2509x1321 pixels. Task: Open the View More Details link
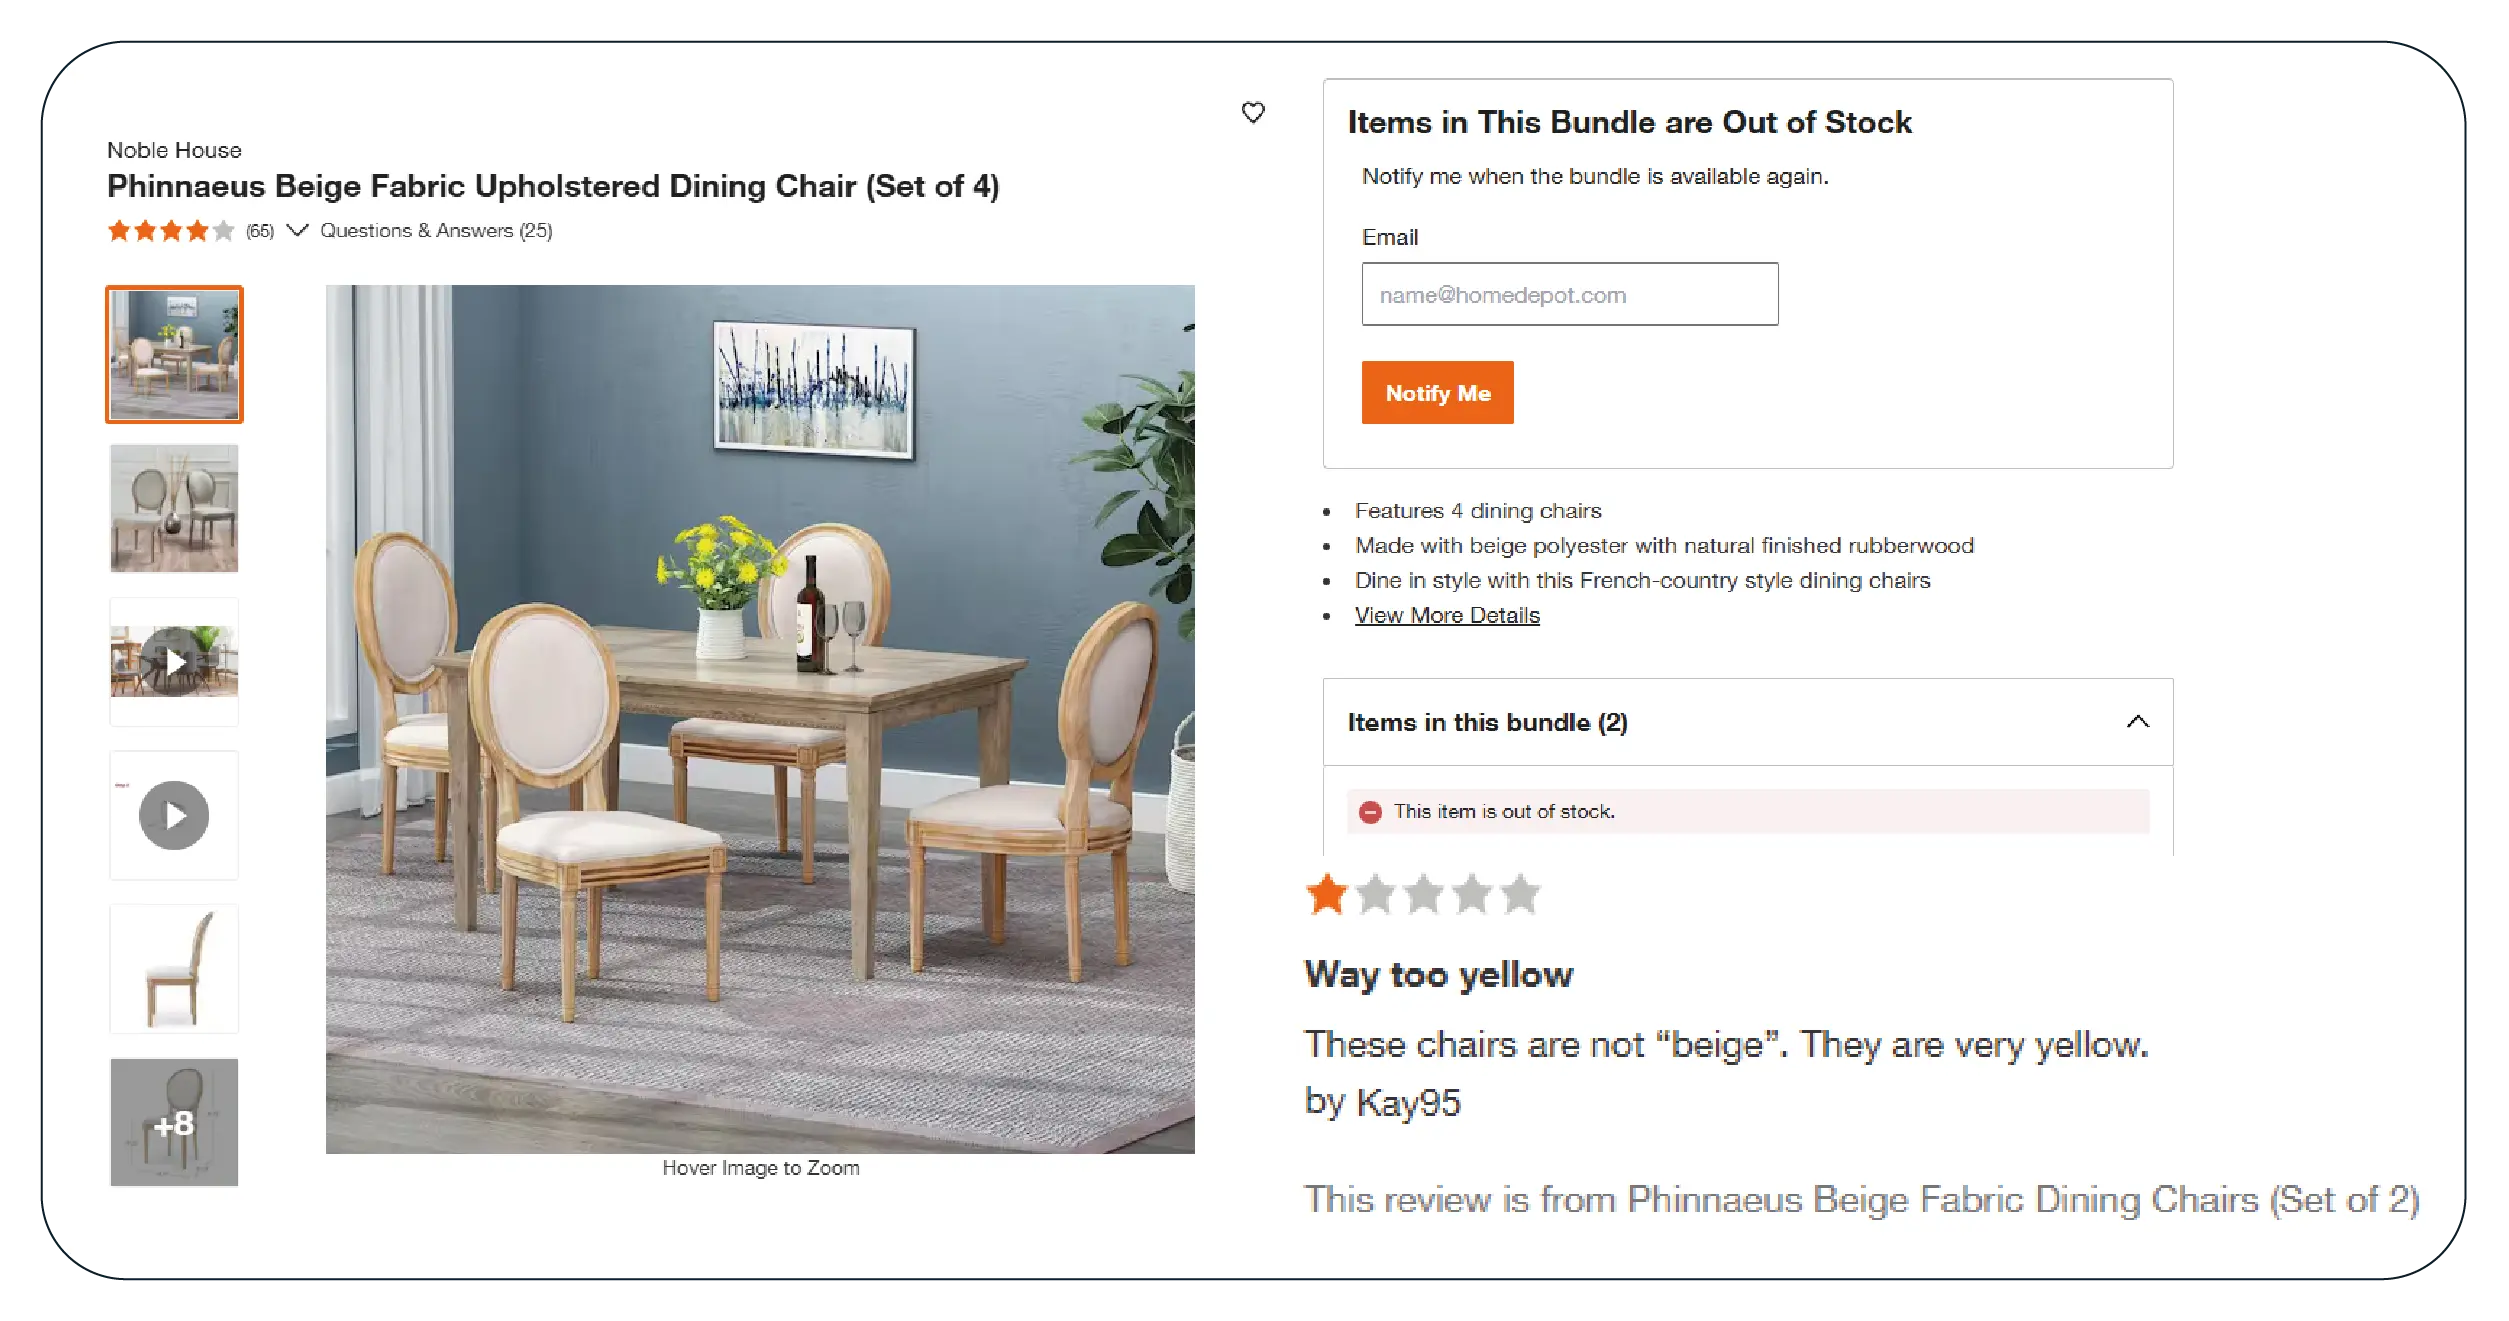point(1446,615)
